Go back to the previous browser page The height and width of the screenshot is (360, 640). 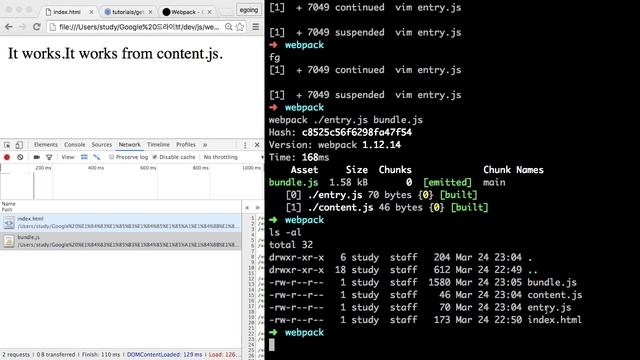[9, 27]
